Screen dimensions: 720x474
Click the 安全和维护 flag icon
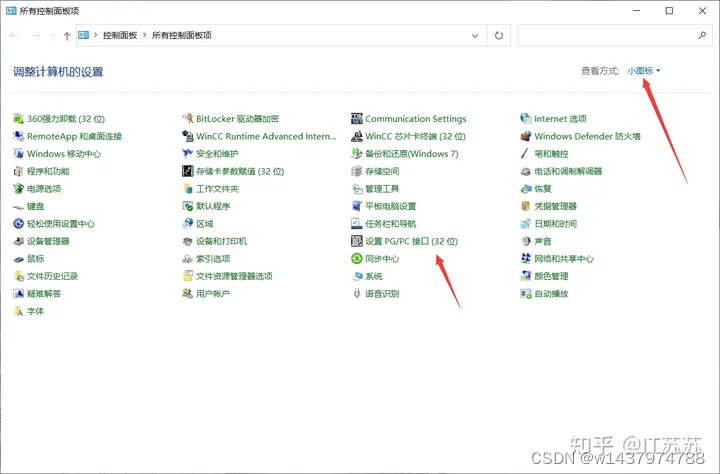(x=187, y=154)
